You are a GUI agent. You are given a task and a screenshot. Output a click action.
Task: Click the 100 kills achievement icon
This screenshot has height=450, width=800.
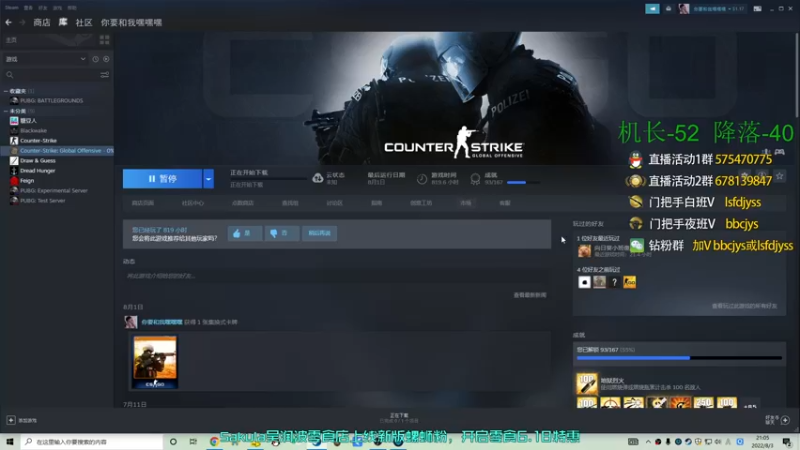tap(587, 384)
